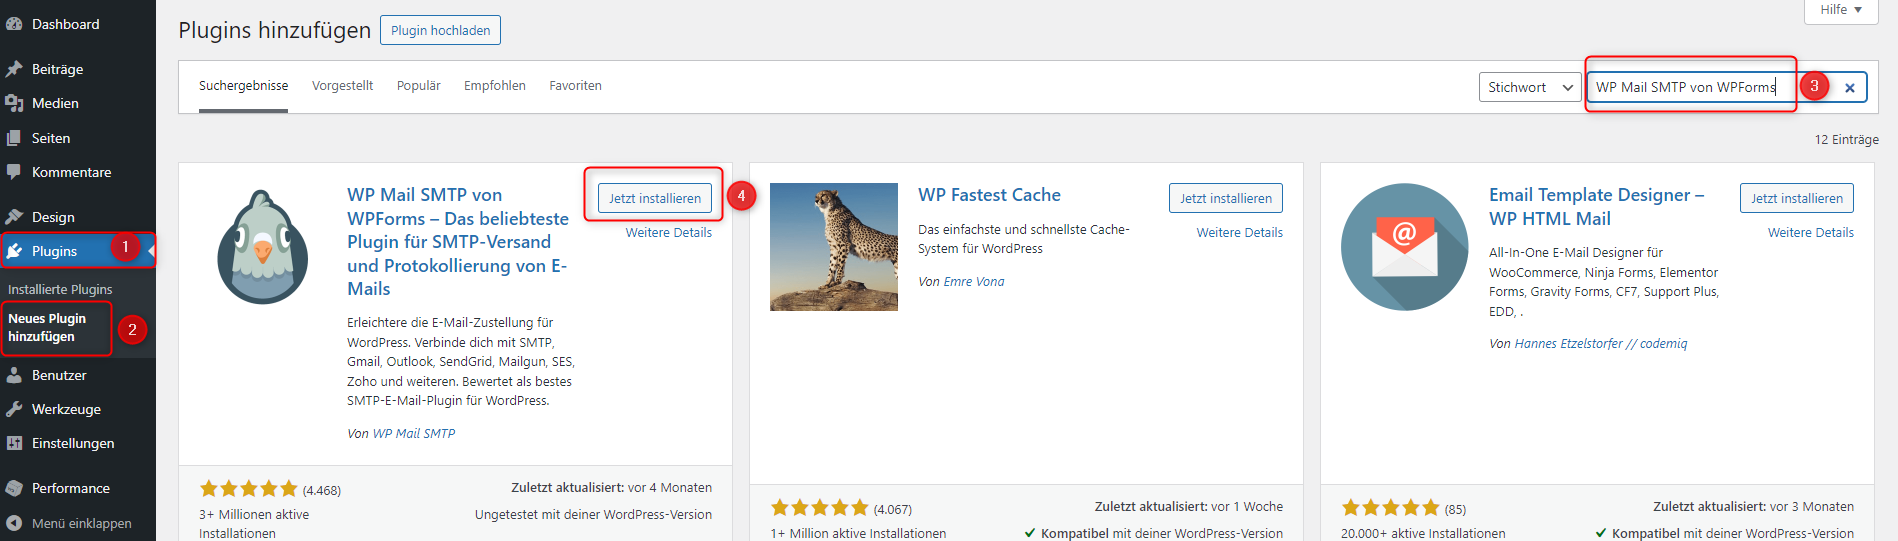Install WP Fastest Cache with Jetzt installieren
Viewport: 1898px width, 541px height.
click(x=1226, y=198)
